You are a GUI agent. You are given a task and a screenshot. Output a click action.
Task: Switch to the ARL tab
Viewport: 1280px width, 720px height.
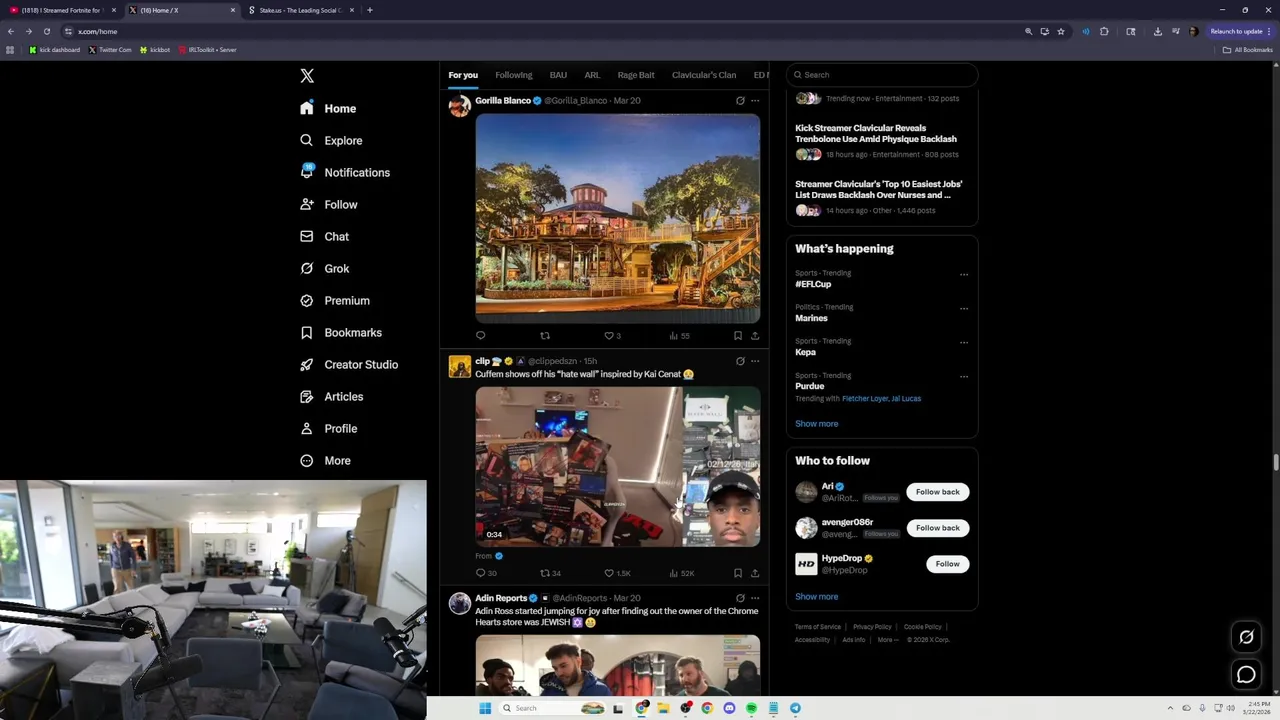pyautogui.click(x=592, y=75)
